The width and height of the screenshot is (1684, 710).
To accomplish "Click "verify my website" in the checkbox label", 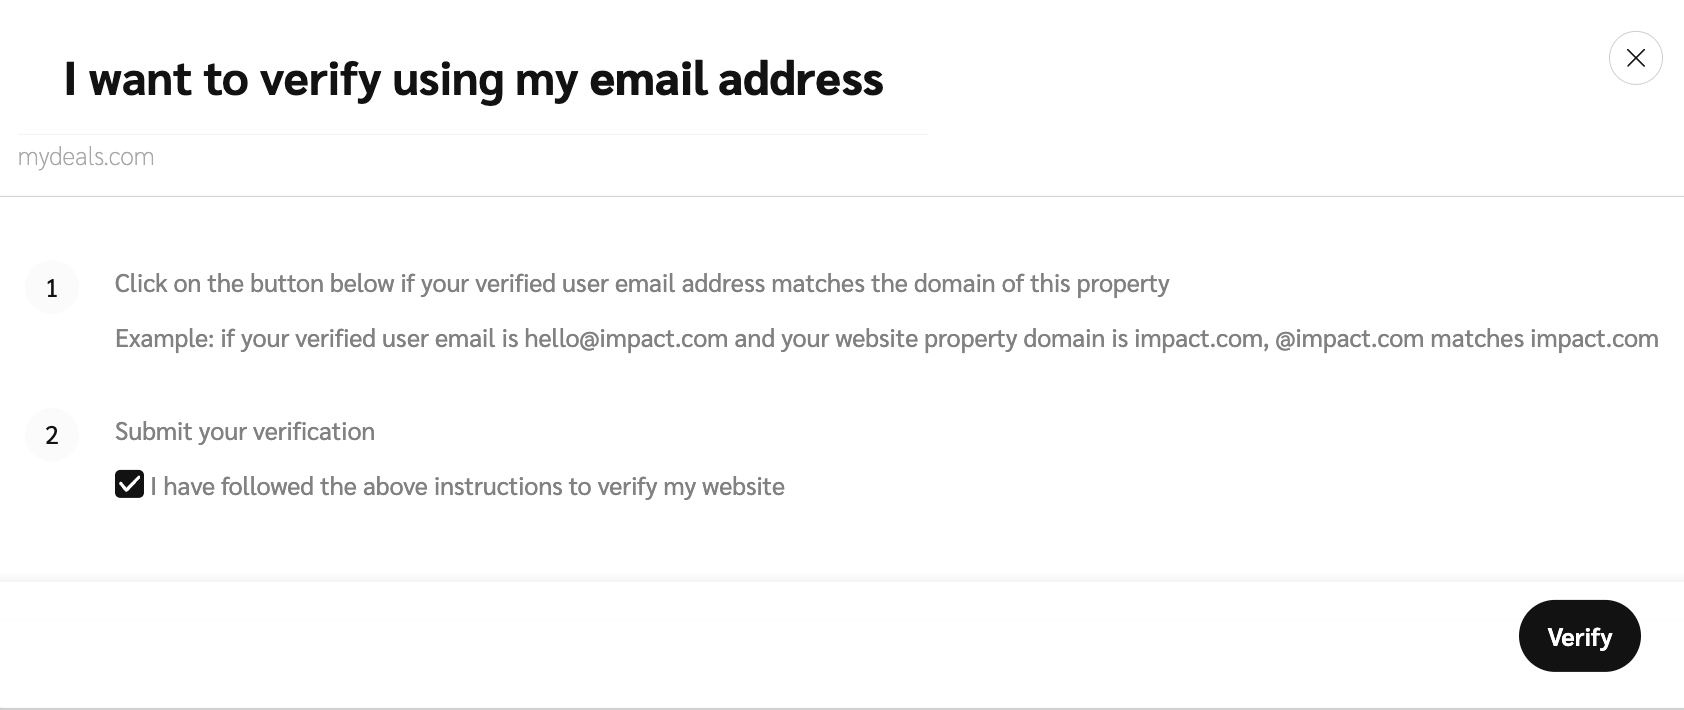I will coord(690,487).
